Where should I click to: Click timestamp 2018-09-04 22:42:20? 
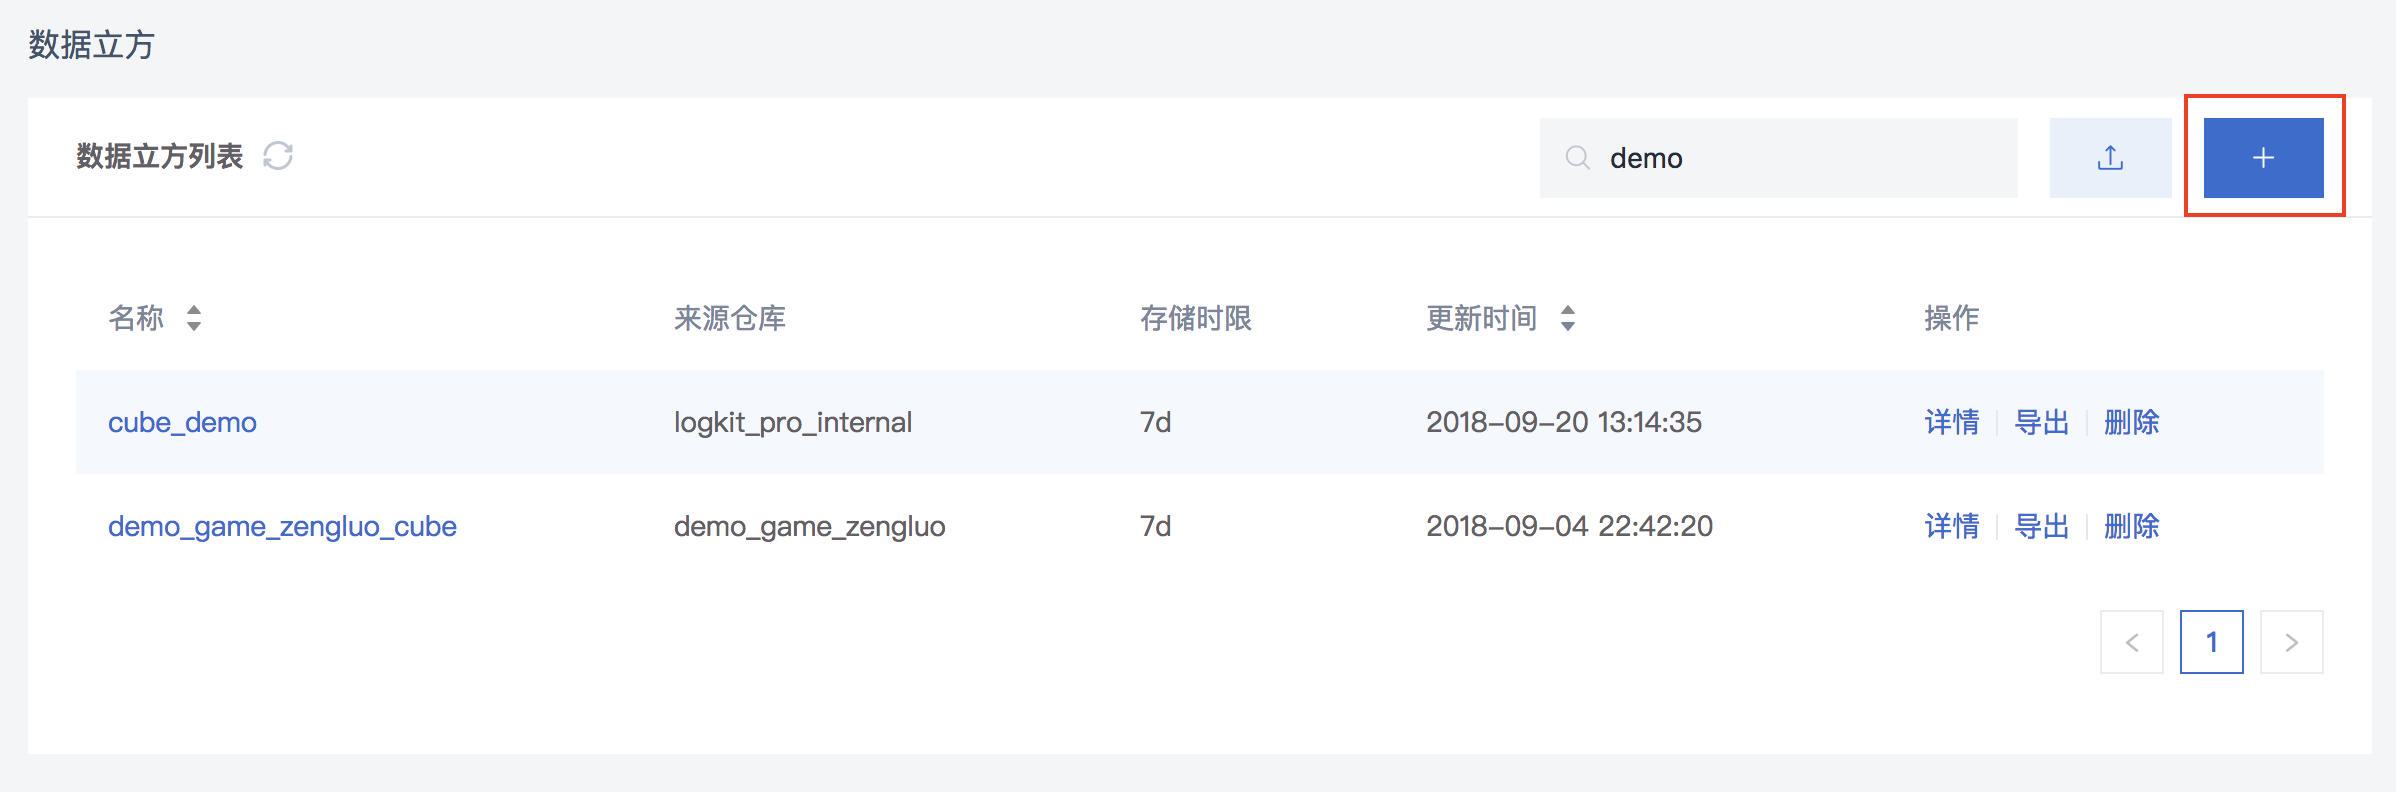click(x=1570, y=526)
